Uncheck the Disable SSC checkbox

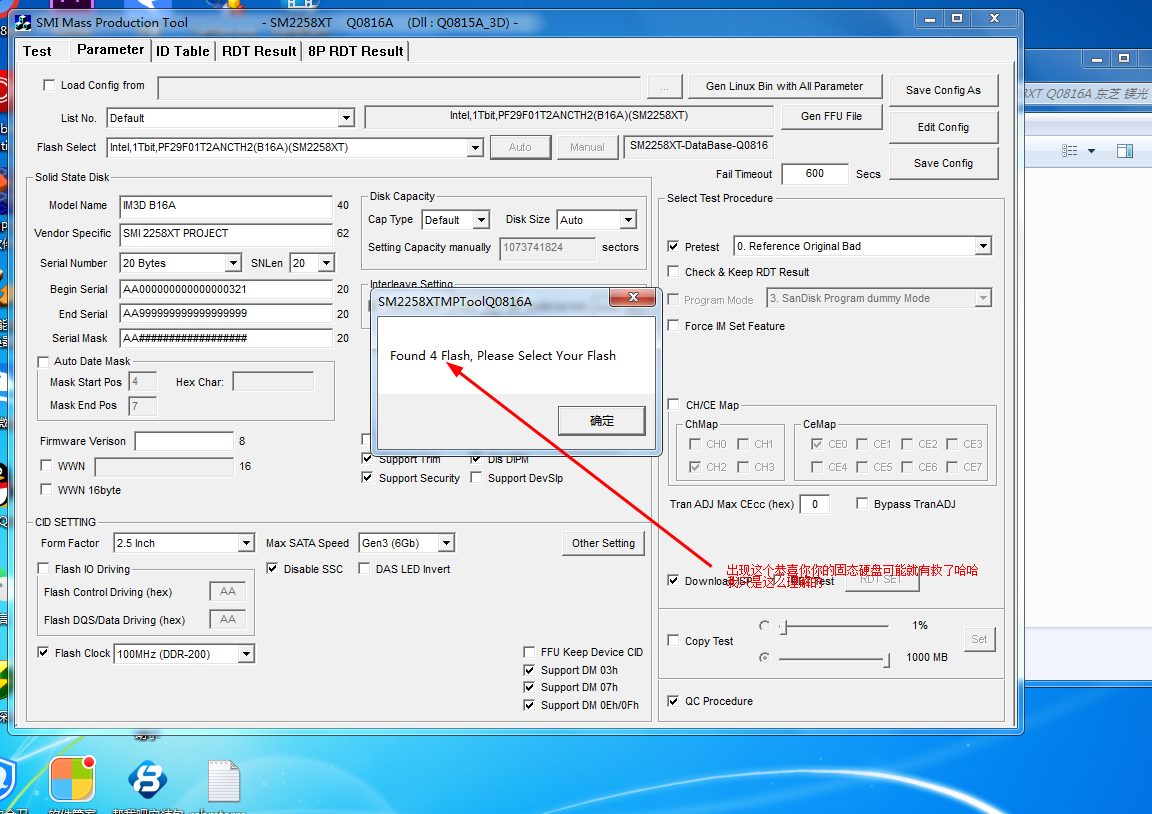[x=272, y=569]
